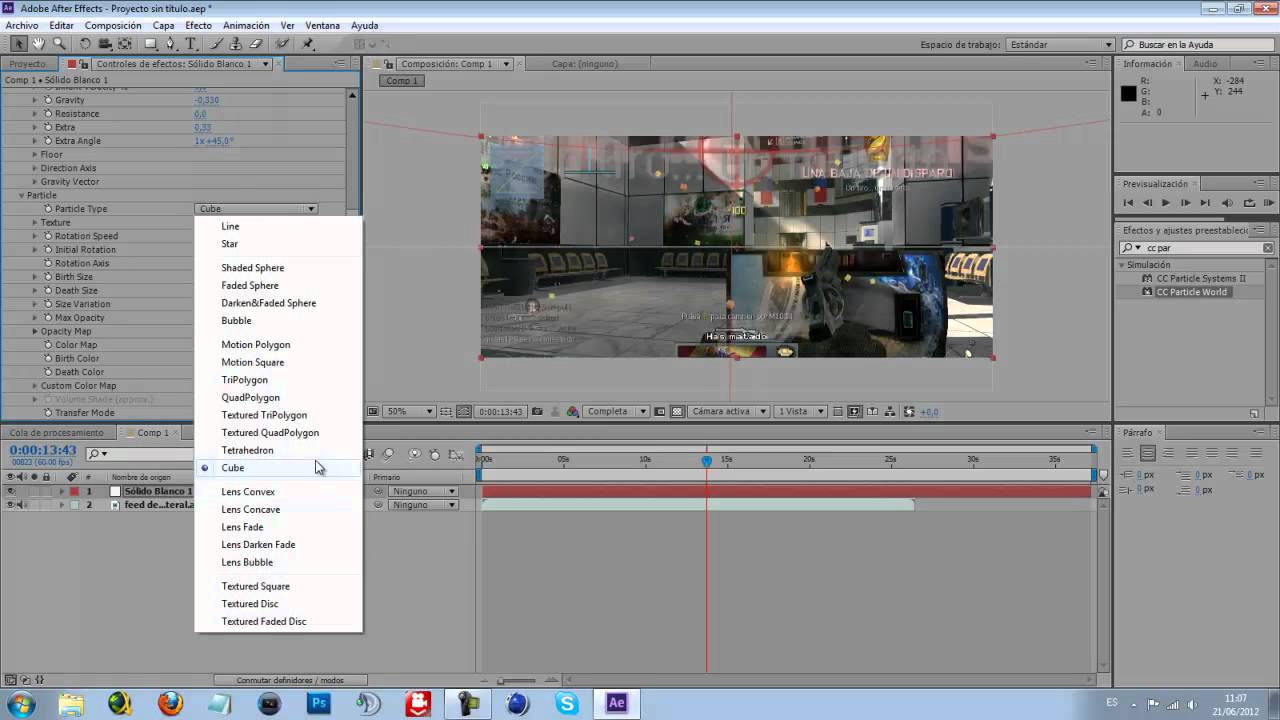Expand the Gravity property
This screenshot has width=1280, height=720.
[35, 100]
